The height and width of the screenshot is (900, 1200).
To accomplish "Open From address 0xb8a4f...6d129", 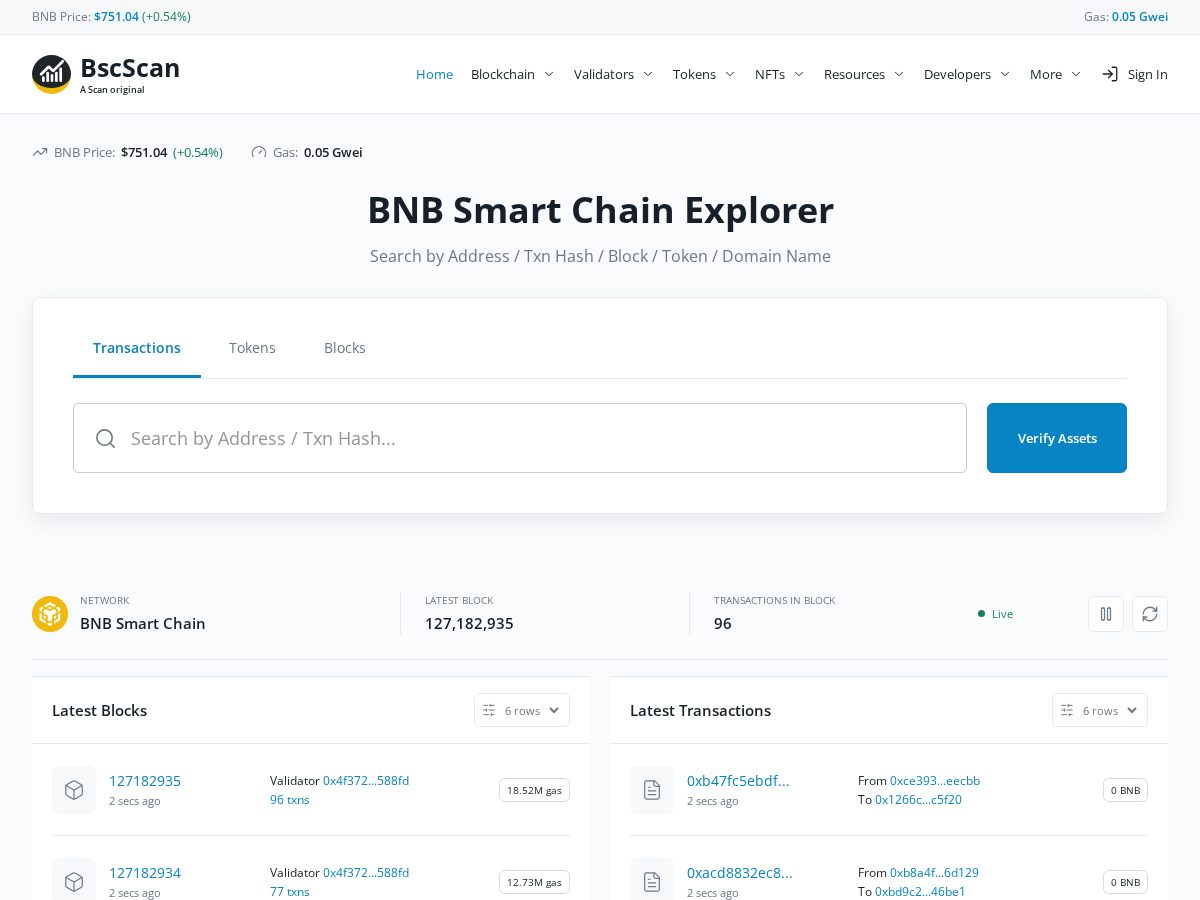I will [934, 872].
